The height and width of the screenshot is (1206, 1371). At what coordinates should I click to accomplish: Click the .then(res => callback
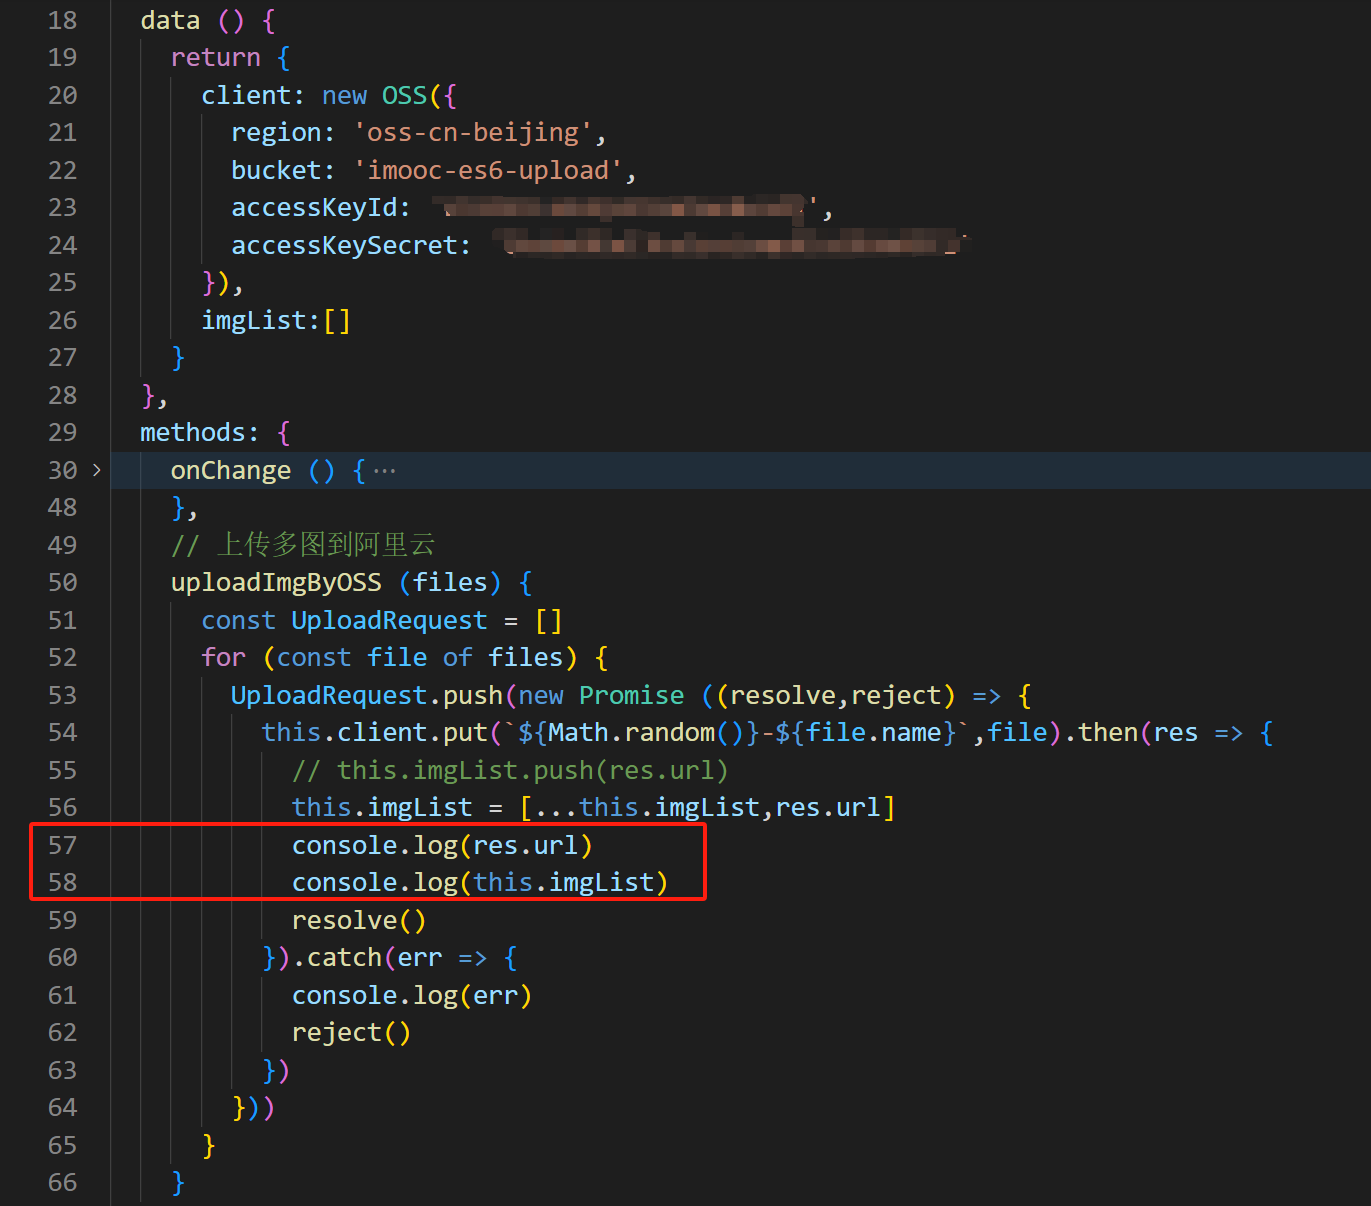[1167, 733]
